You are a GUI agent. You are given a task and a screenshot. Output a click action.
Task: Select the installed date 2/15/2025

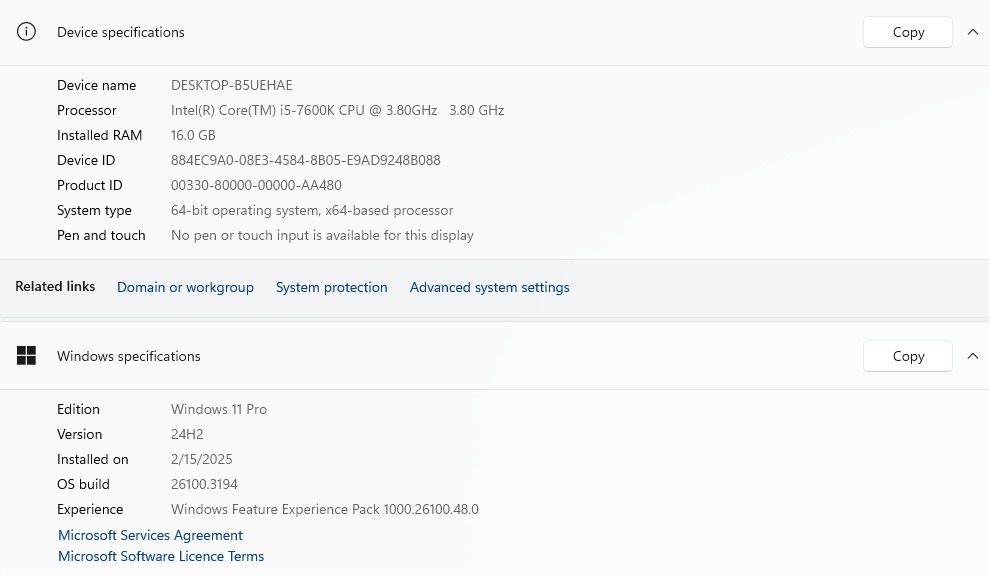coord(201,460)
